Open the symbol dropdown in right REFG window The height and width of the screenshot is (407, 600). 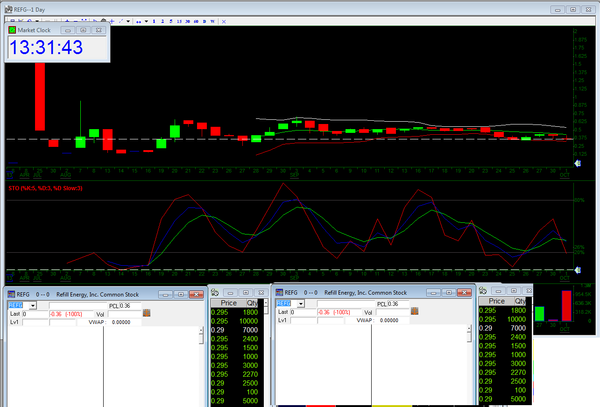click(302, 304)
